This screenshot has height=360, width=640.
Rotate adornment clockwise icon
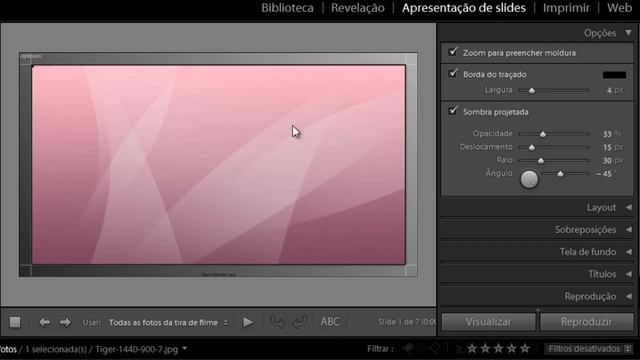click(300, 322)
